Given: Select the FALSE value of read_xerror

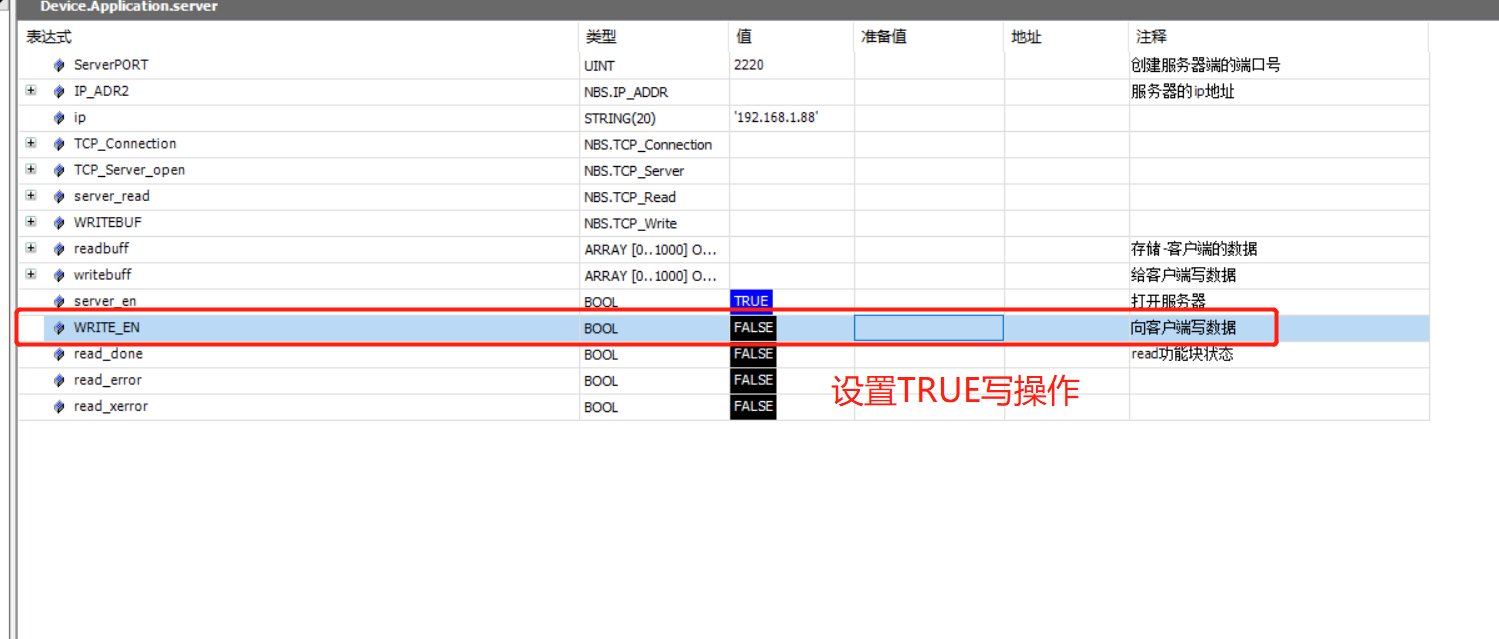Looking at the screenshot, I should click(753, 406).
